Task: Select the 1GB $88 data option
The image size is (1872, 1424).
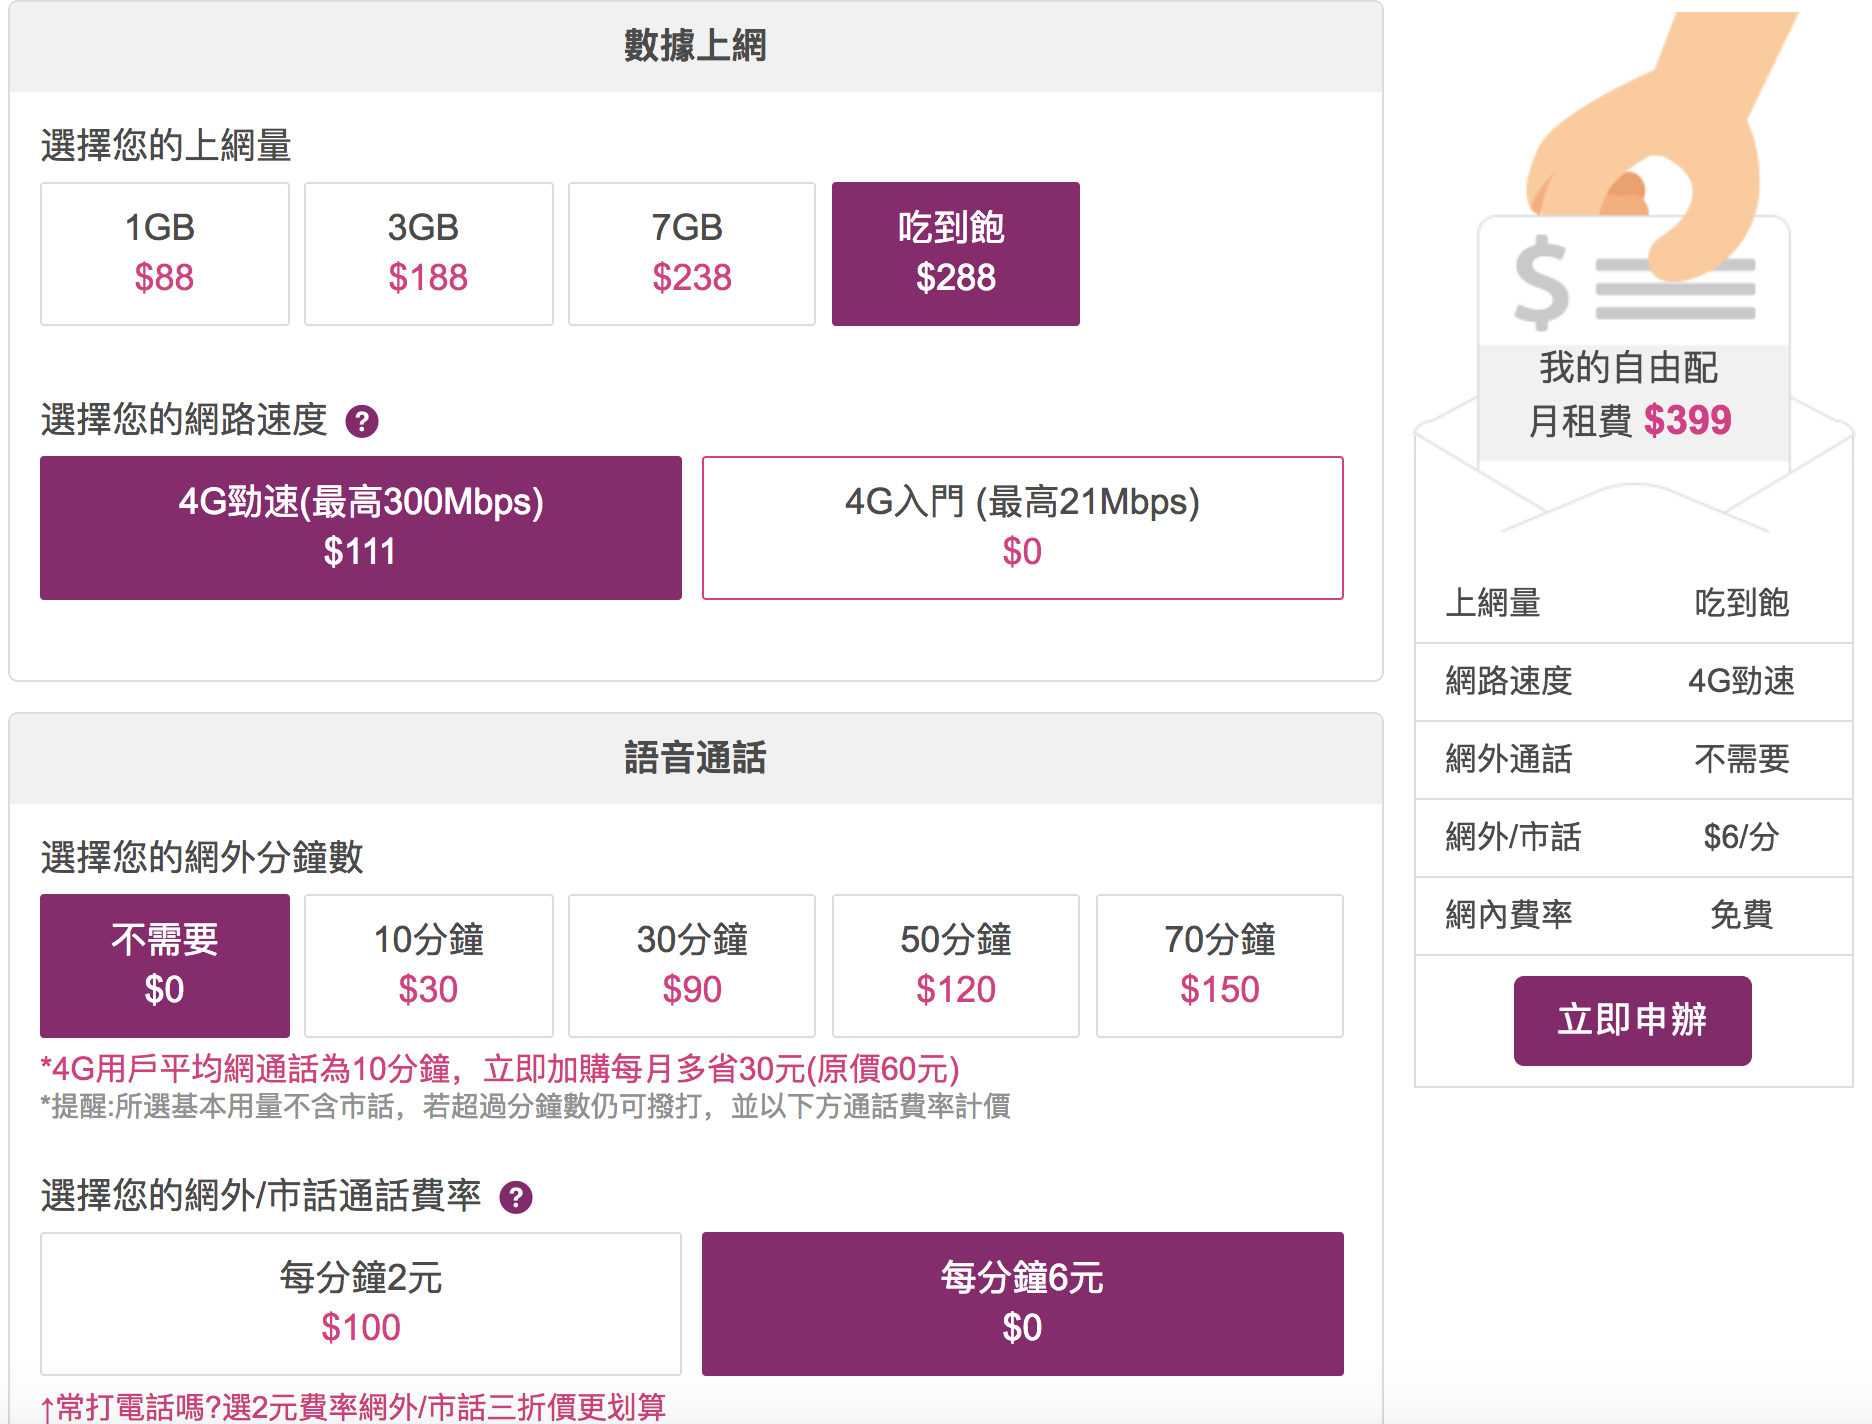Action: [164, 254]
